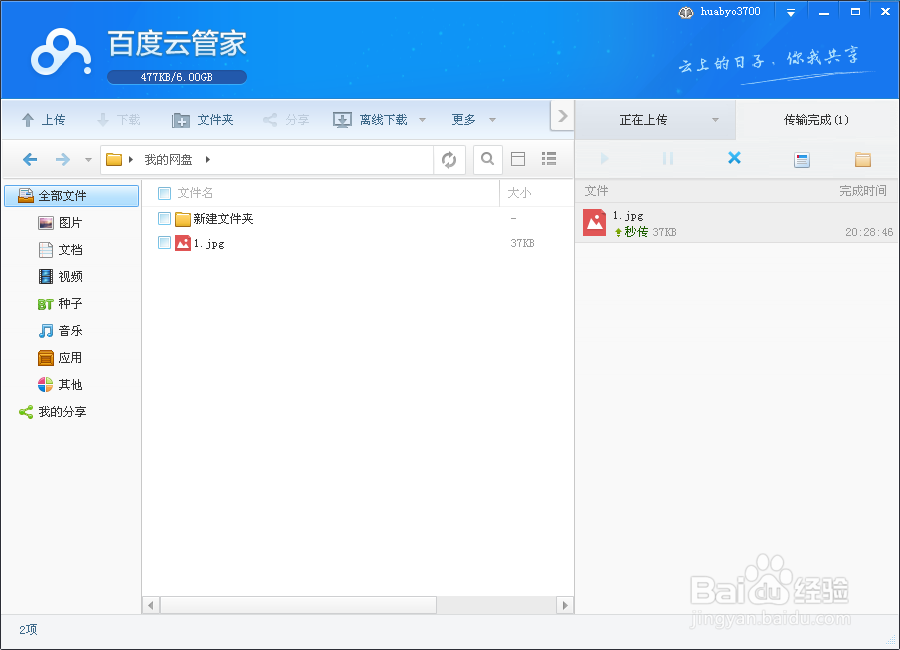Check the checkbox next to 1.jpg

click(164, 243)
